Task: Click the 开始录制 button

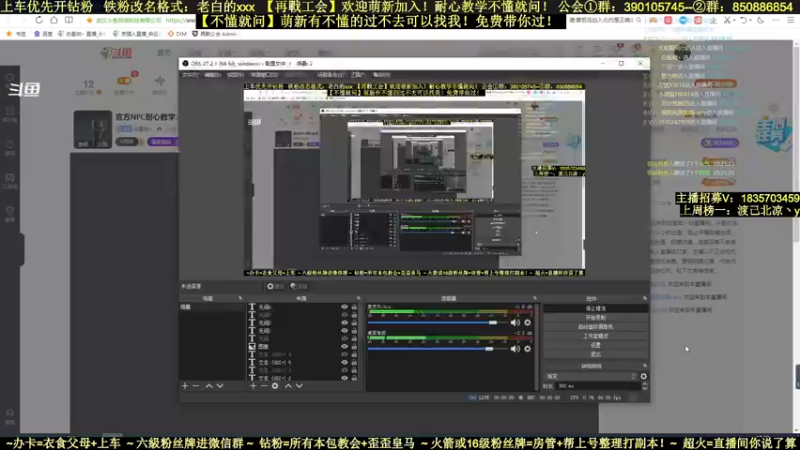Action: coord(595,318)
